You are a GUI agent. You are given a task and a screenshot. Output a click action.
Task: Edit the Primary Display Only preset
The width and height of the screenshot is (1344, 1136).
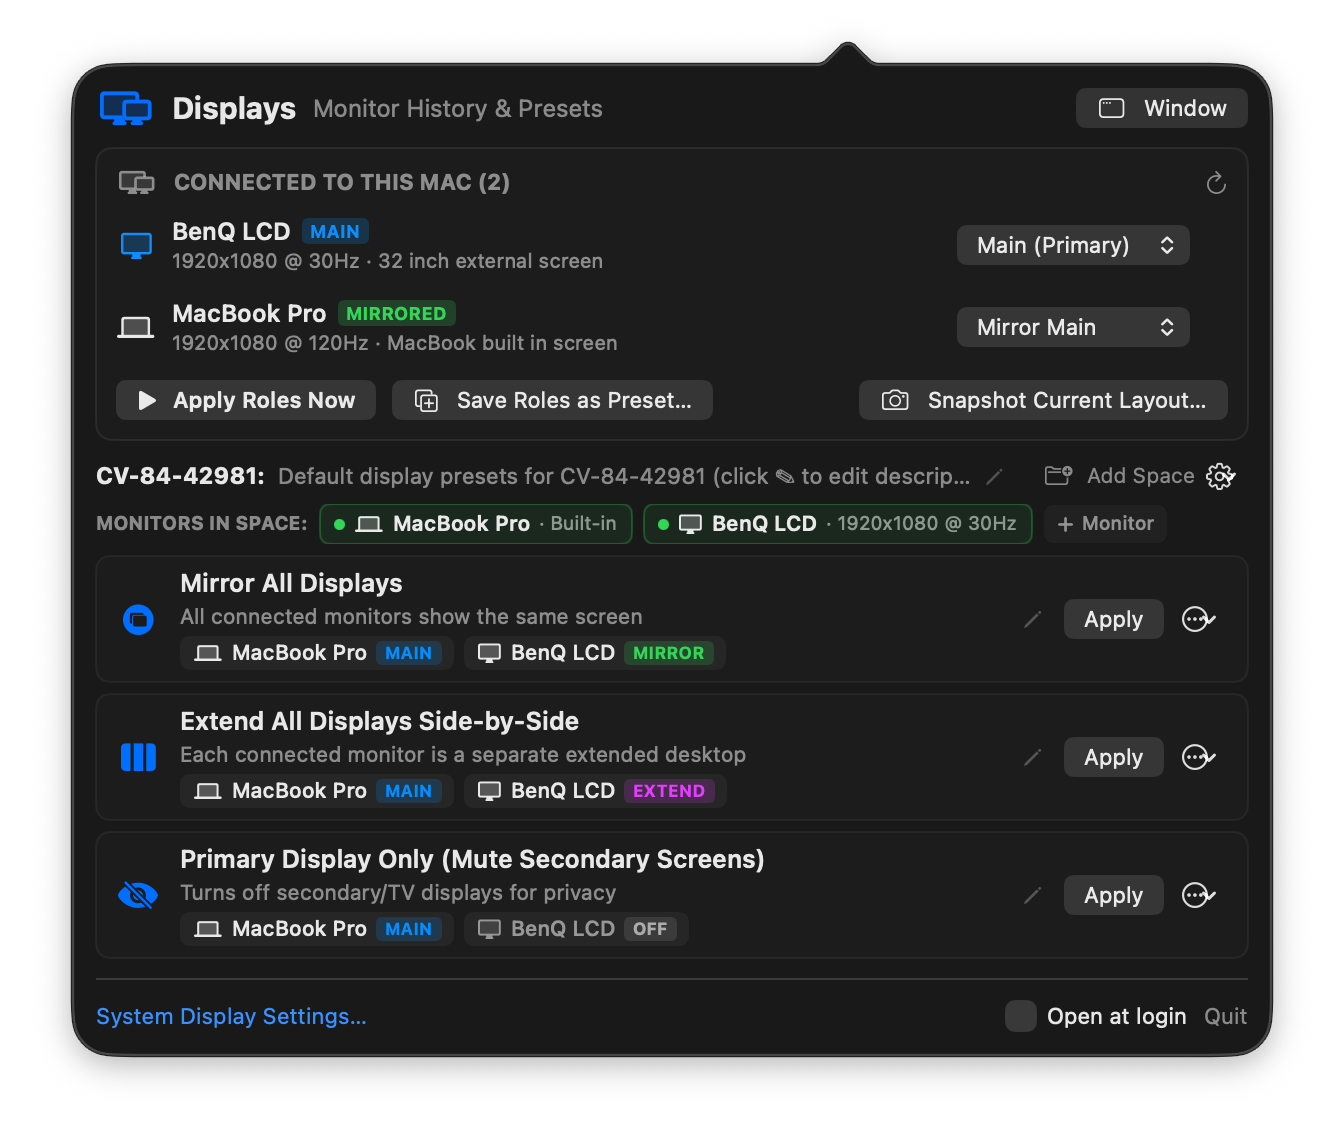tap(1033, 896)
